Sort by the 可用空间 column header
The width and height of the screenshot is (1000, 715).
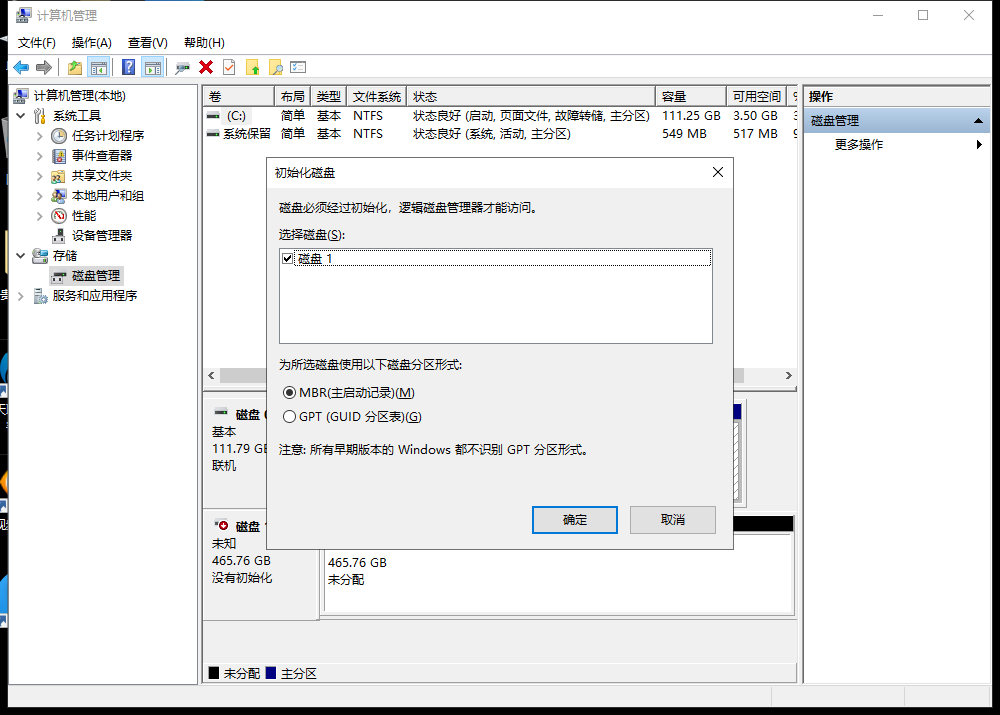click(756, 96)
